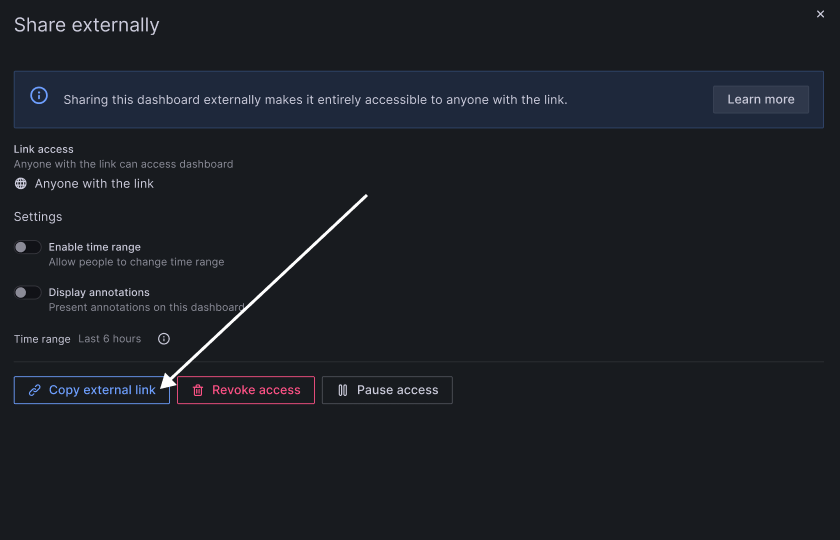This screenshot has width=840, height=540.
Task: Click the pause icon on Pause access
Action: [342, 390]
